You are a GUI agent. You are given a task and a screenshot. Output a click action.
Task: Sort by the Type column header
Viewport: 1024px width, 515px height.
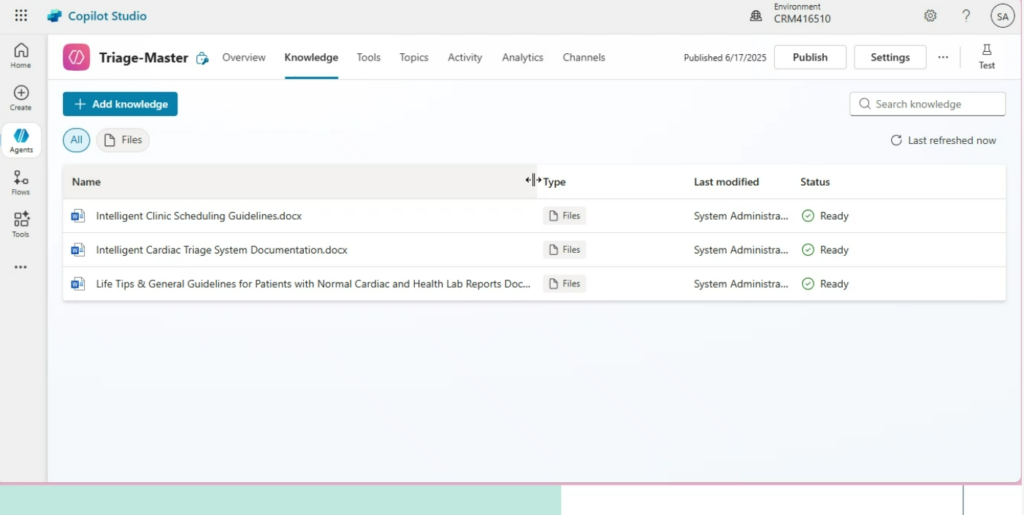coord(554,182)
